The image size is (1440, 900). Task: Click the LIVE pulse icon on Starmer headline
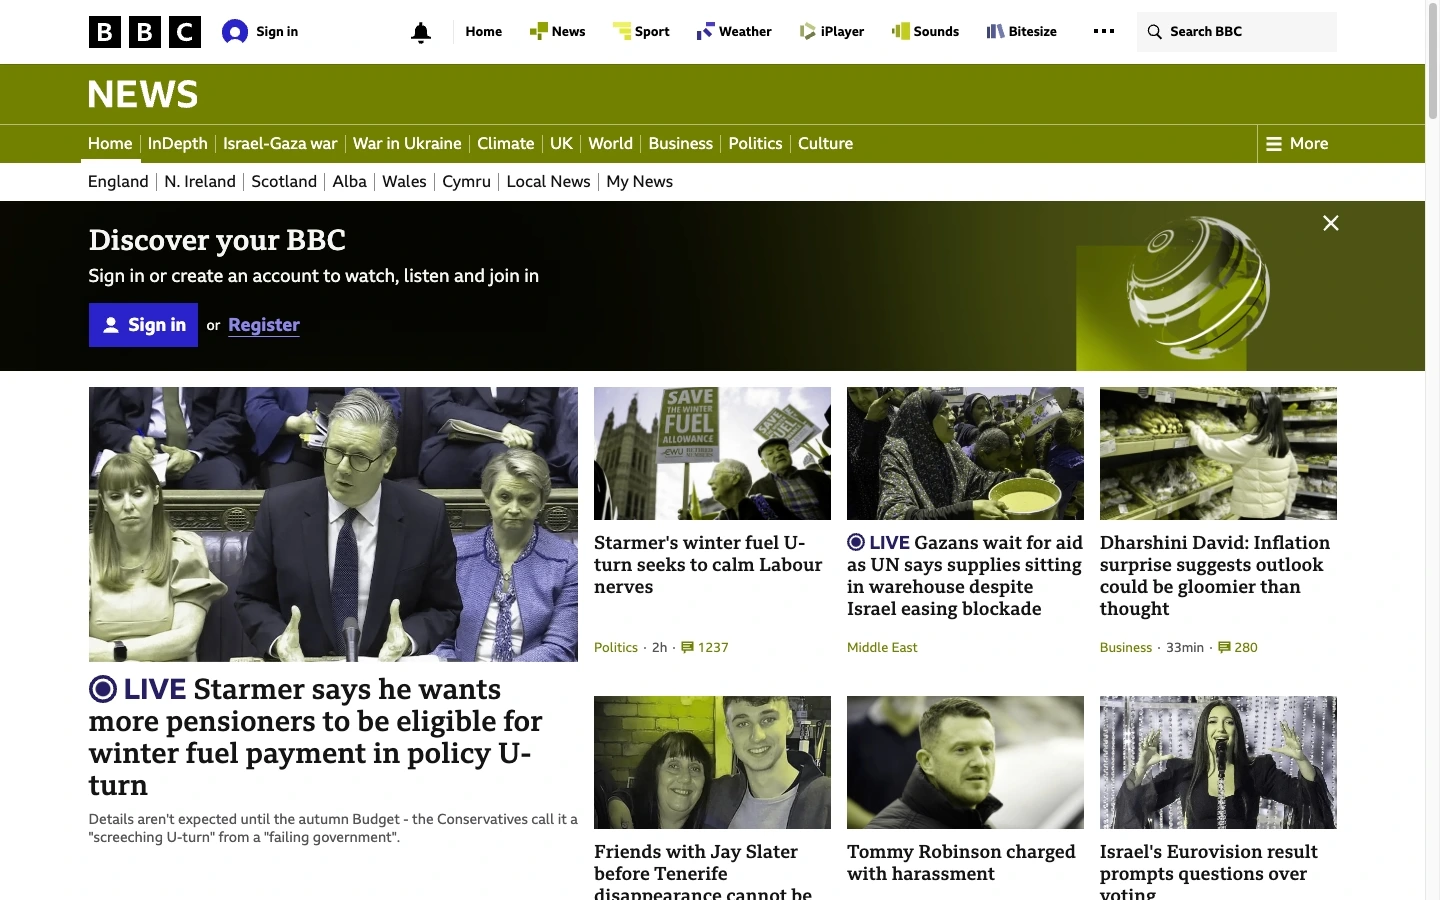pos(103,689)
